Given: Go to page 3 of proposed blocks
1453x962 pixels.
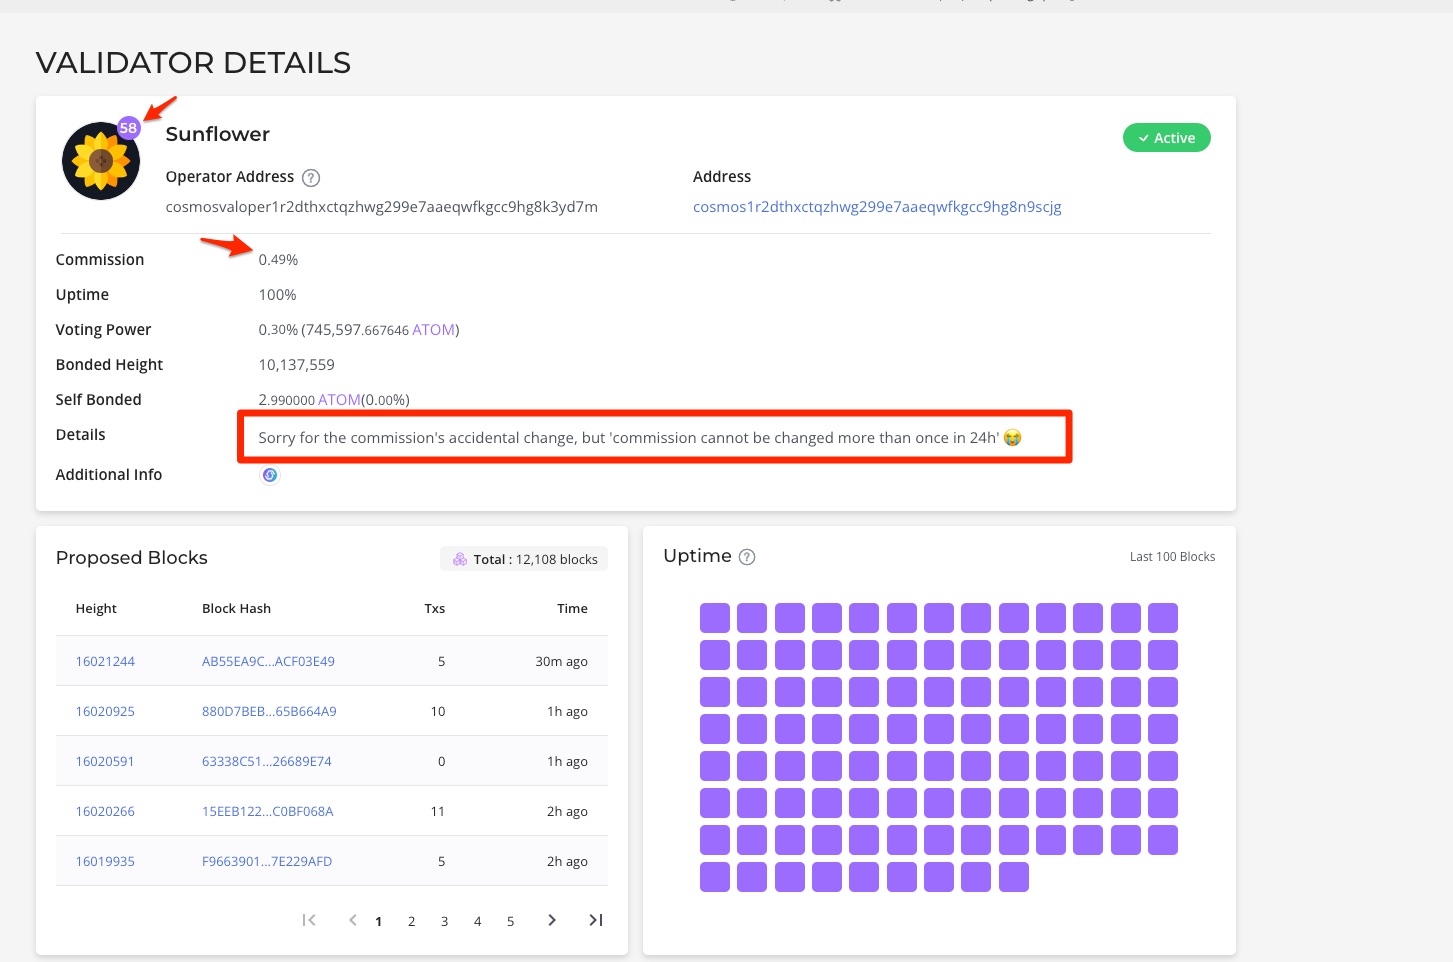Looking at the screenshot, I should point(444,921).
